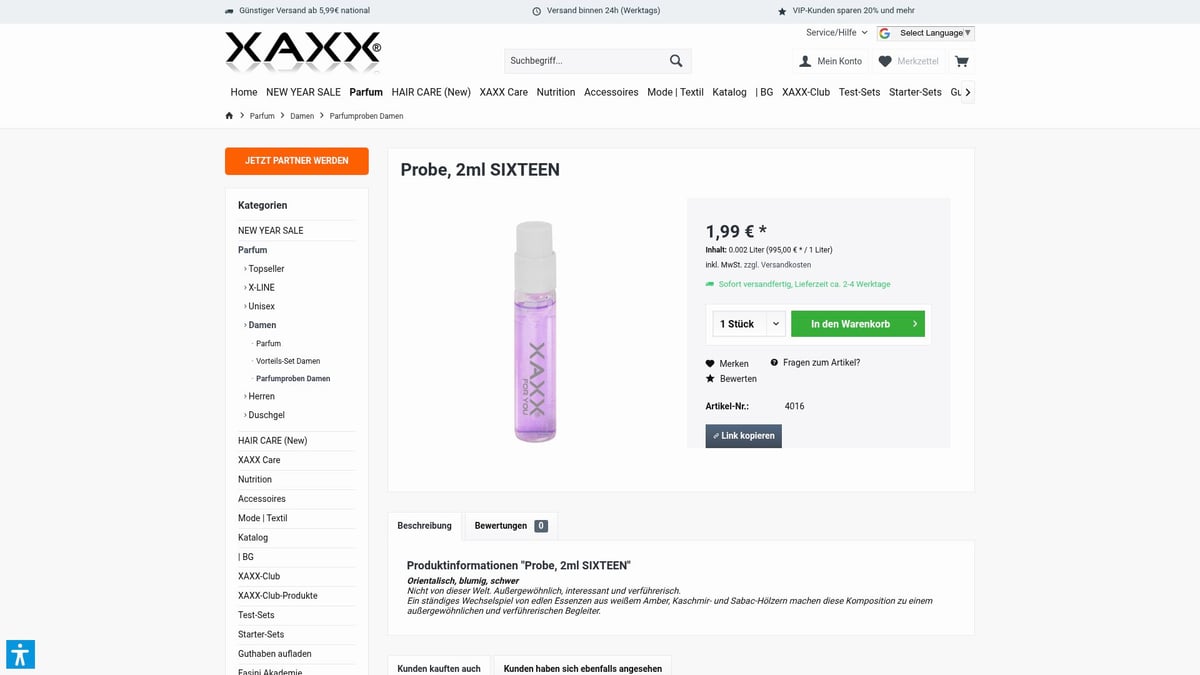Click the magnifying glass search icon
Viewport: 1200px width, 675px height.
(676, 60)
